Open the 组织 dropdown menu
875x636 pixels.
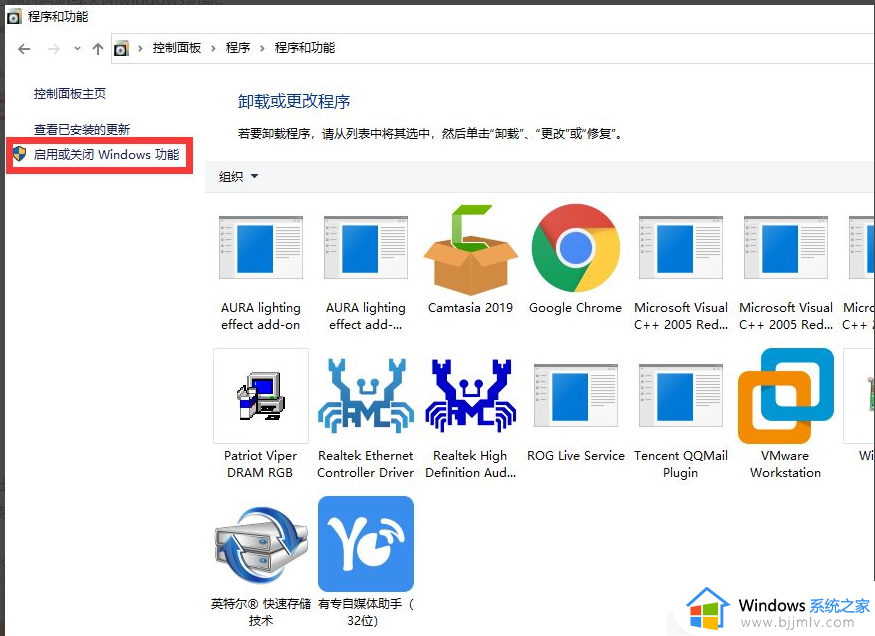tap(238, 176)
